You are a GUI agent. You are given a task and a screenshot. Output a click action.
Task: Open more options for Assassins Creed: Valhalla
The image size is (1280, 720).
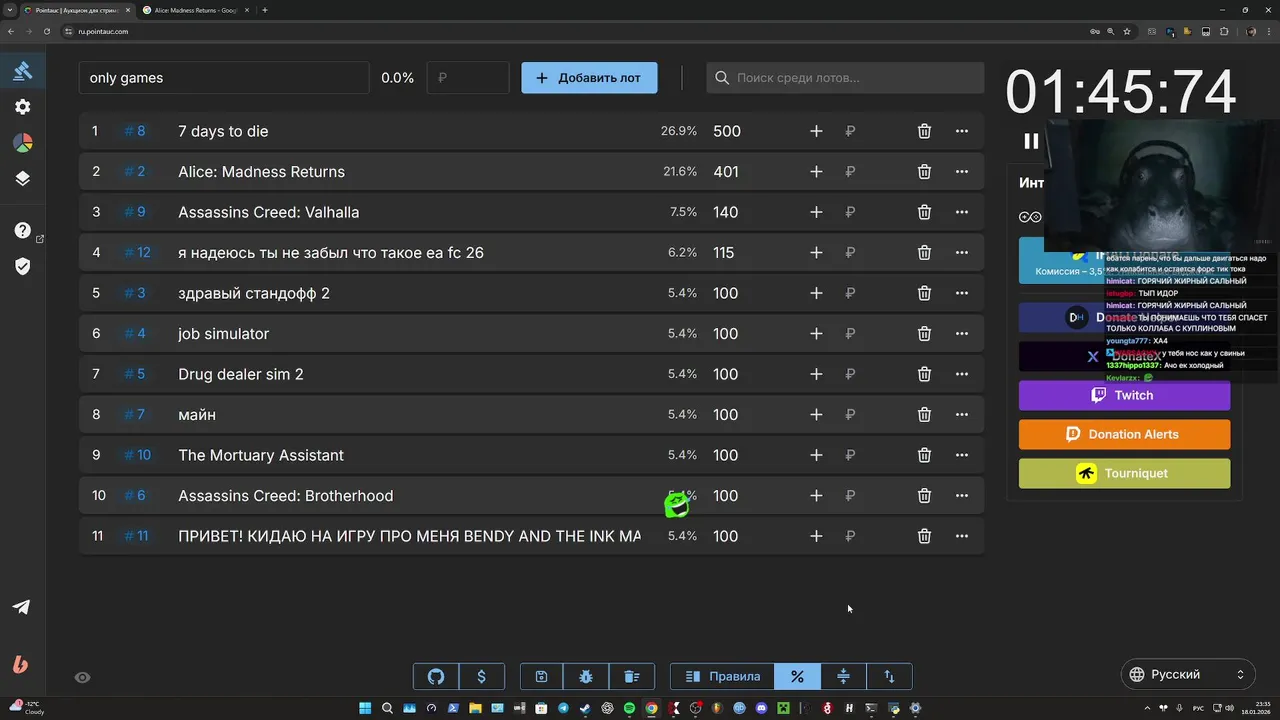962,212
